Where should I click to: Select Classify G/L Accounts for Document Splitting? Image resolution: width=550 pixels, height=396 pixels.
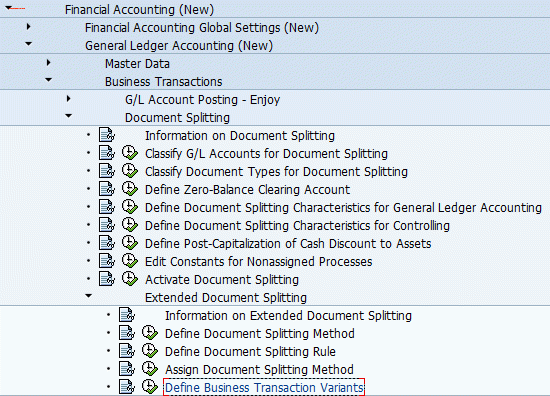coord(266,154)
